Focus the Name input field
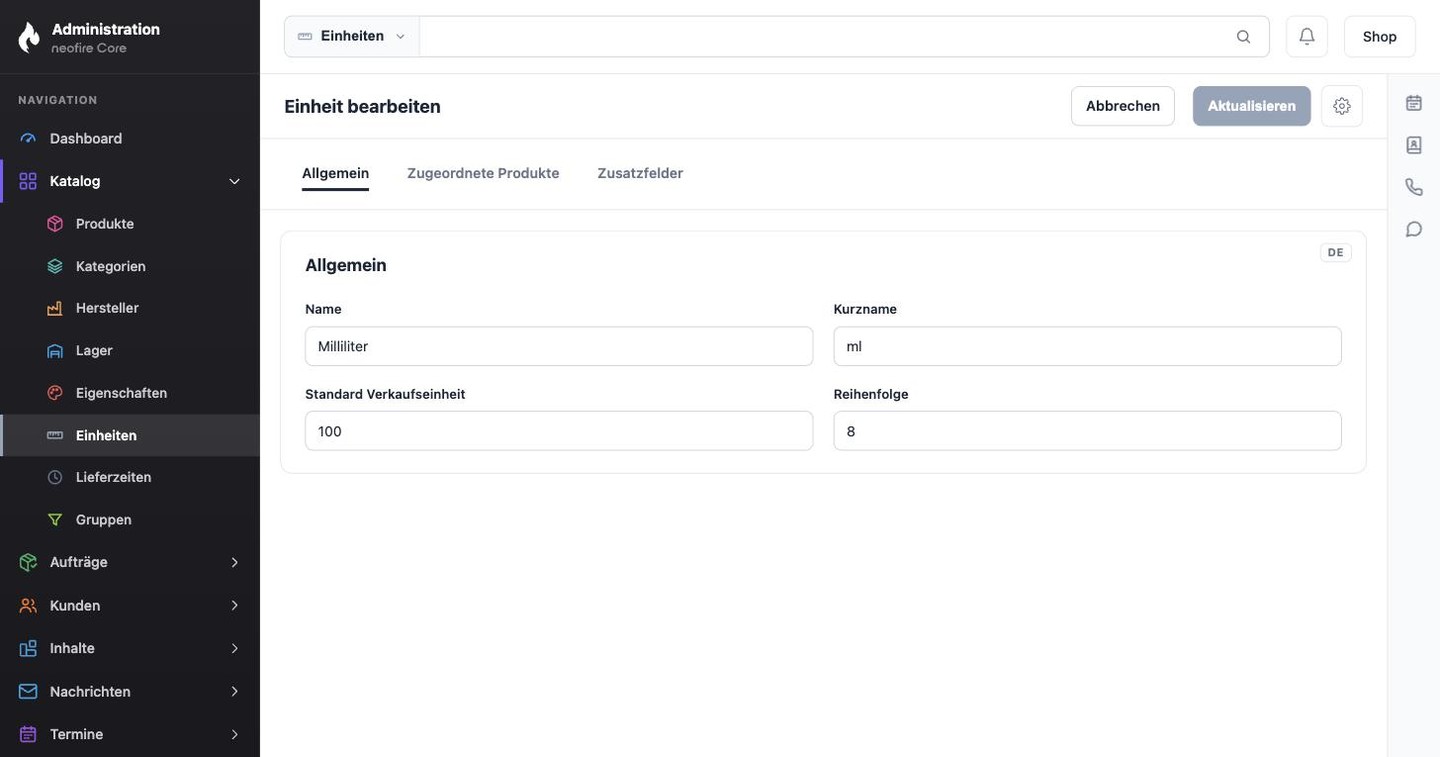The height and width of the screenshot is (757, 1440). point(559,346)
